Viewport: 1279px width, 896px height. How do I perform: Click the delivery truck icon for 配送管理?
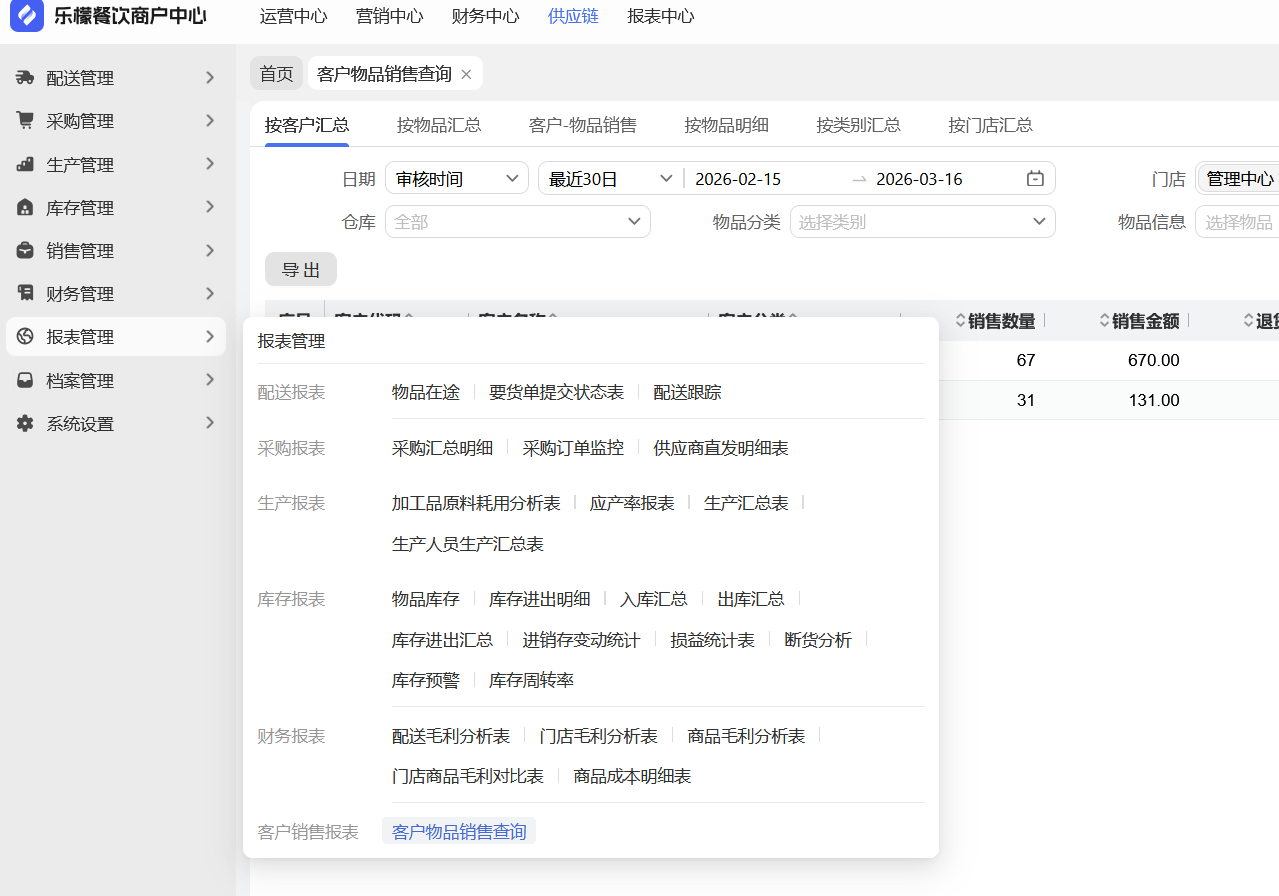(25, 78)
